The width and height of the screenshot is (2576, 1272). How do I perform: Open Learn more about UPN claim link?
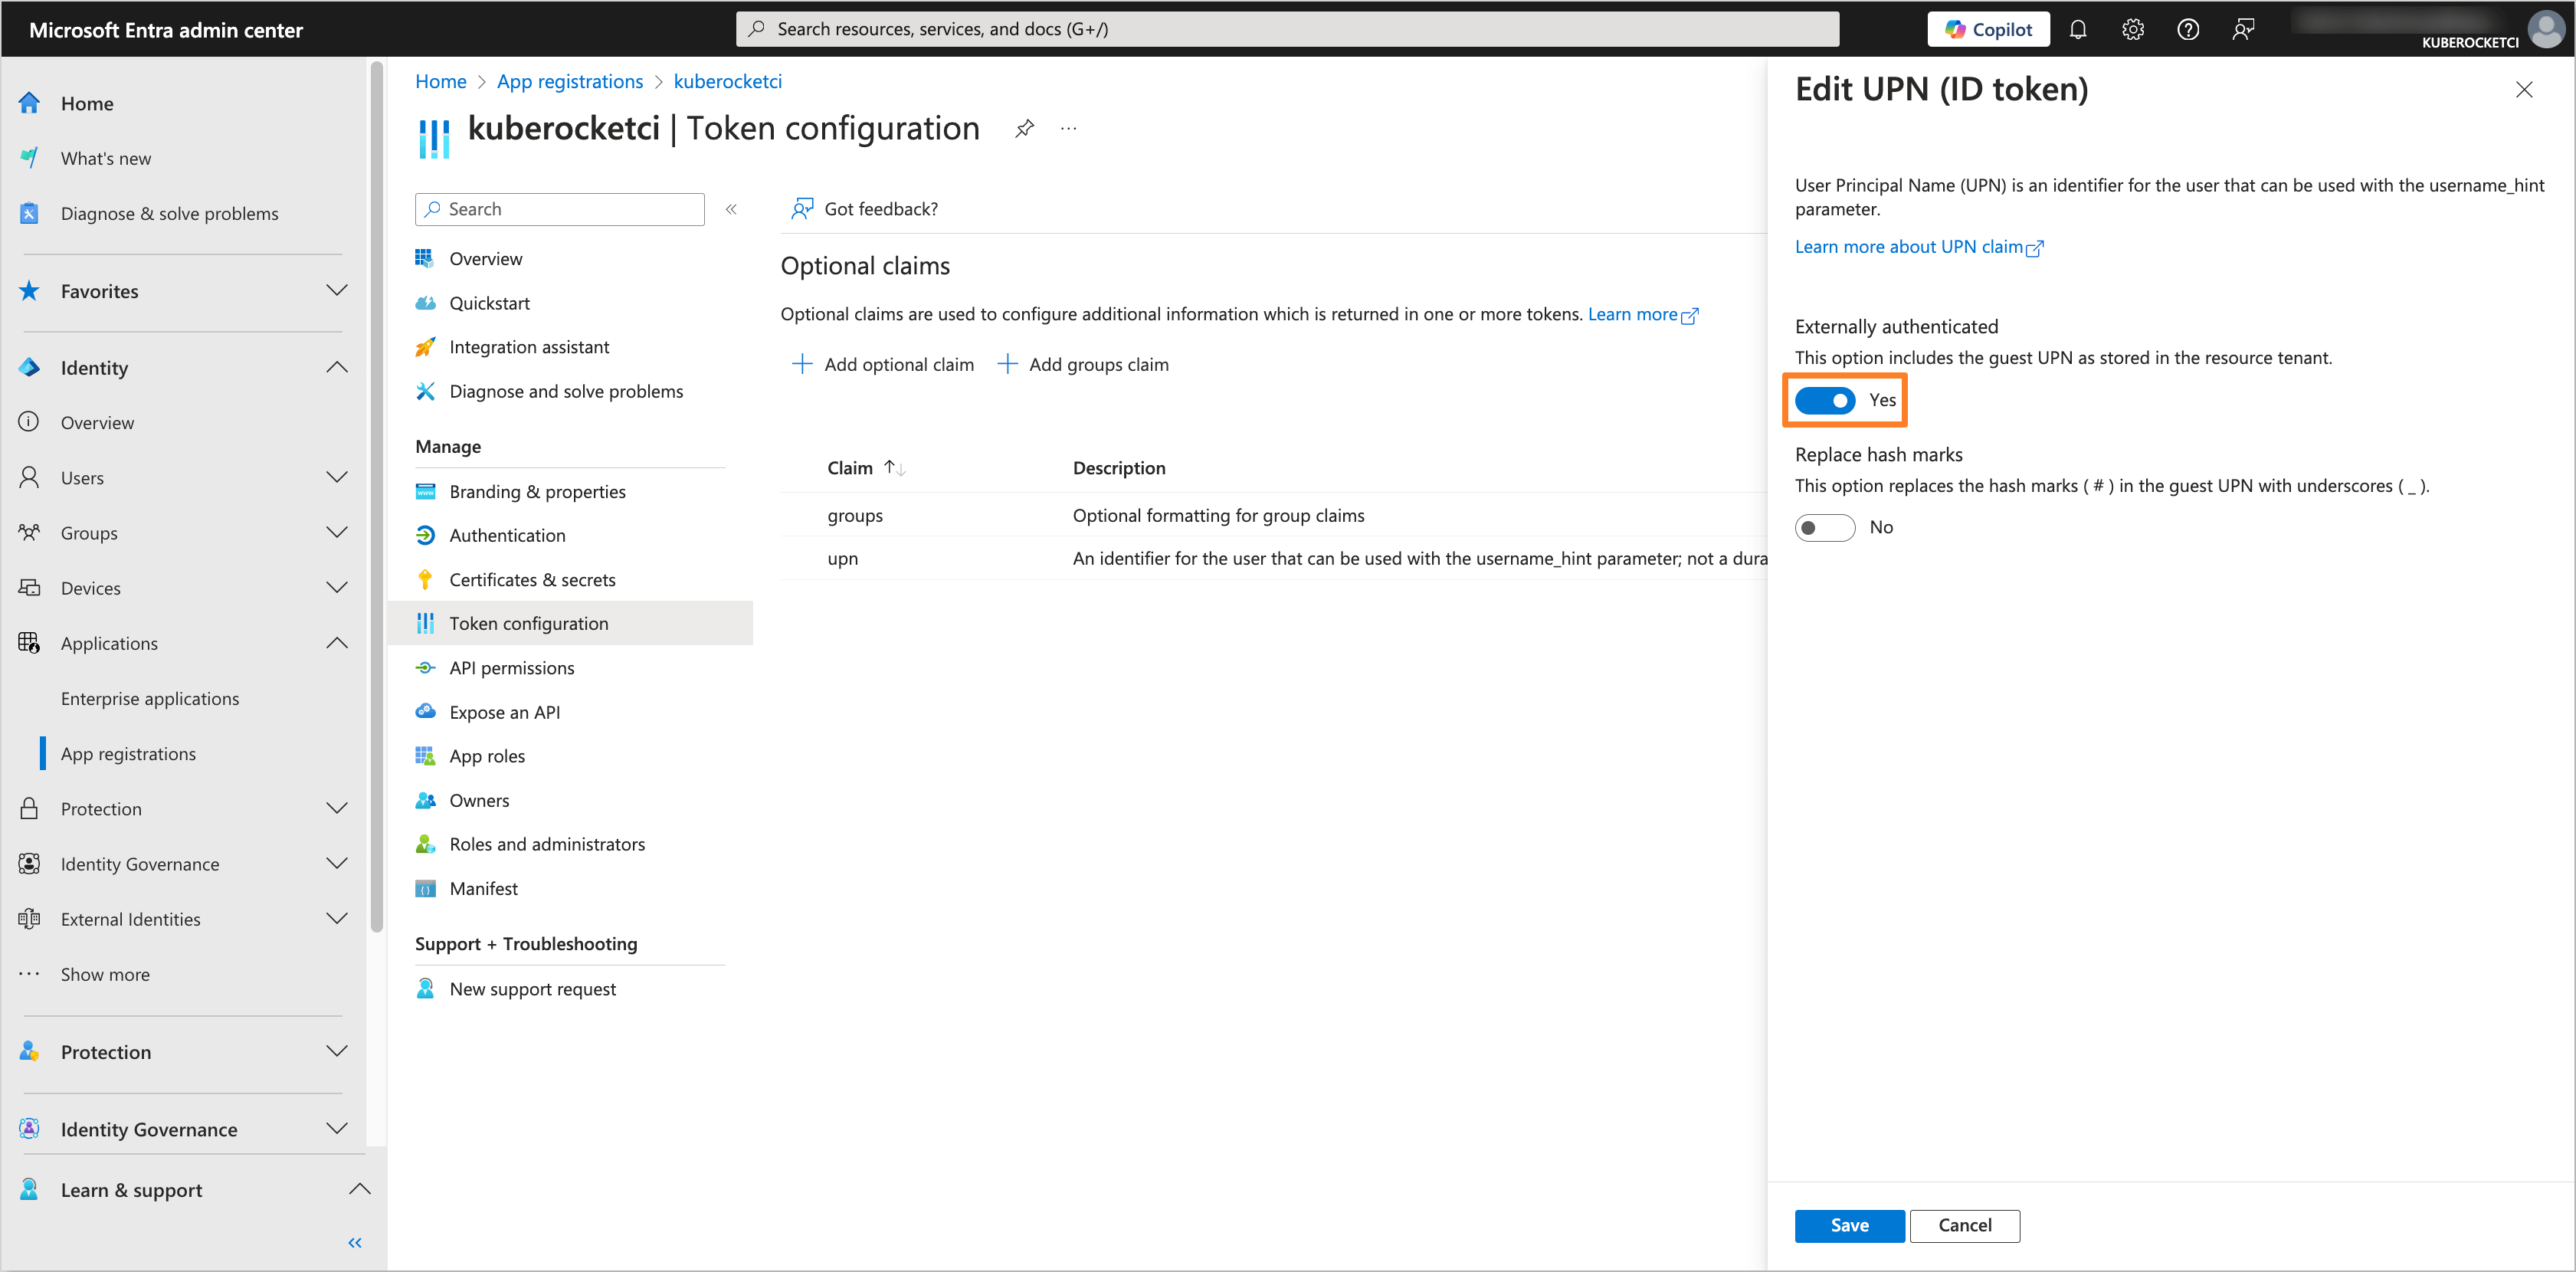tap(1910, 246)
